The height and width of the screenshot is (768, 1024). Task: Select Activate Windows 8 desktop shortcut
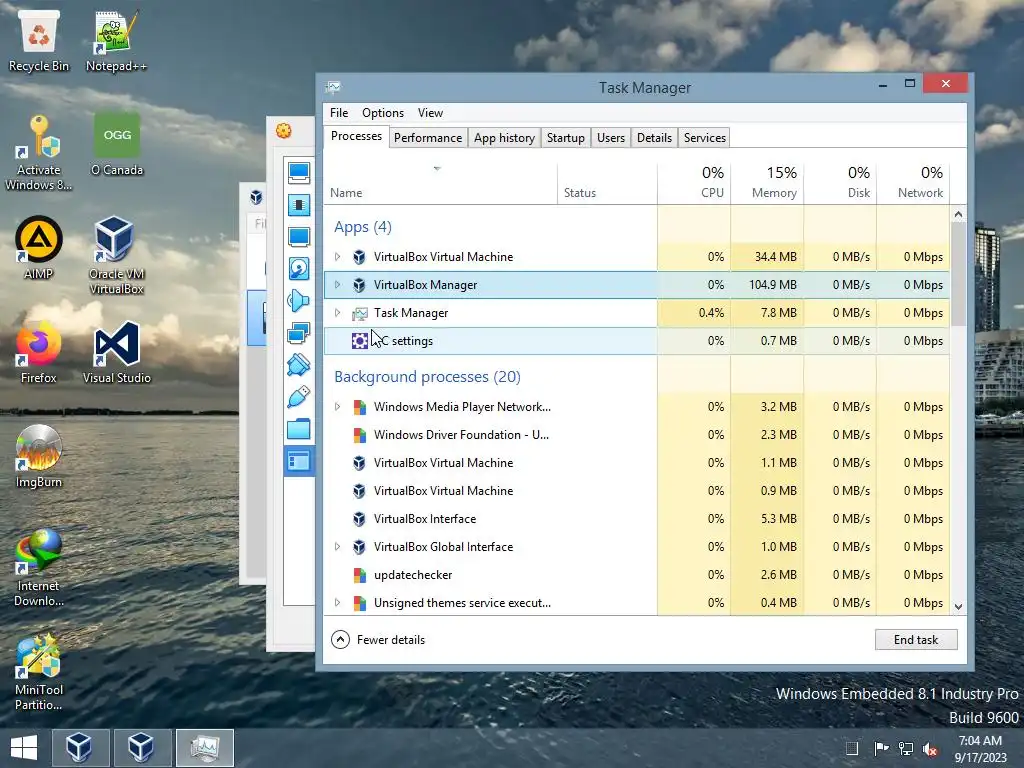pos(39,153)
